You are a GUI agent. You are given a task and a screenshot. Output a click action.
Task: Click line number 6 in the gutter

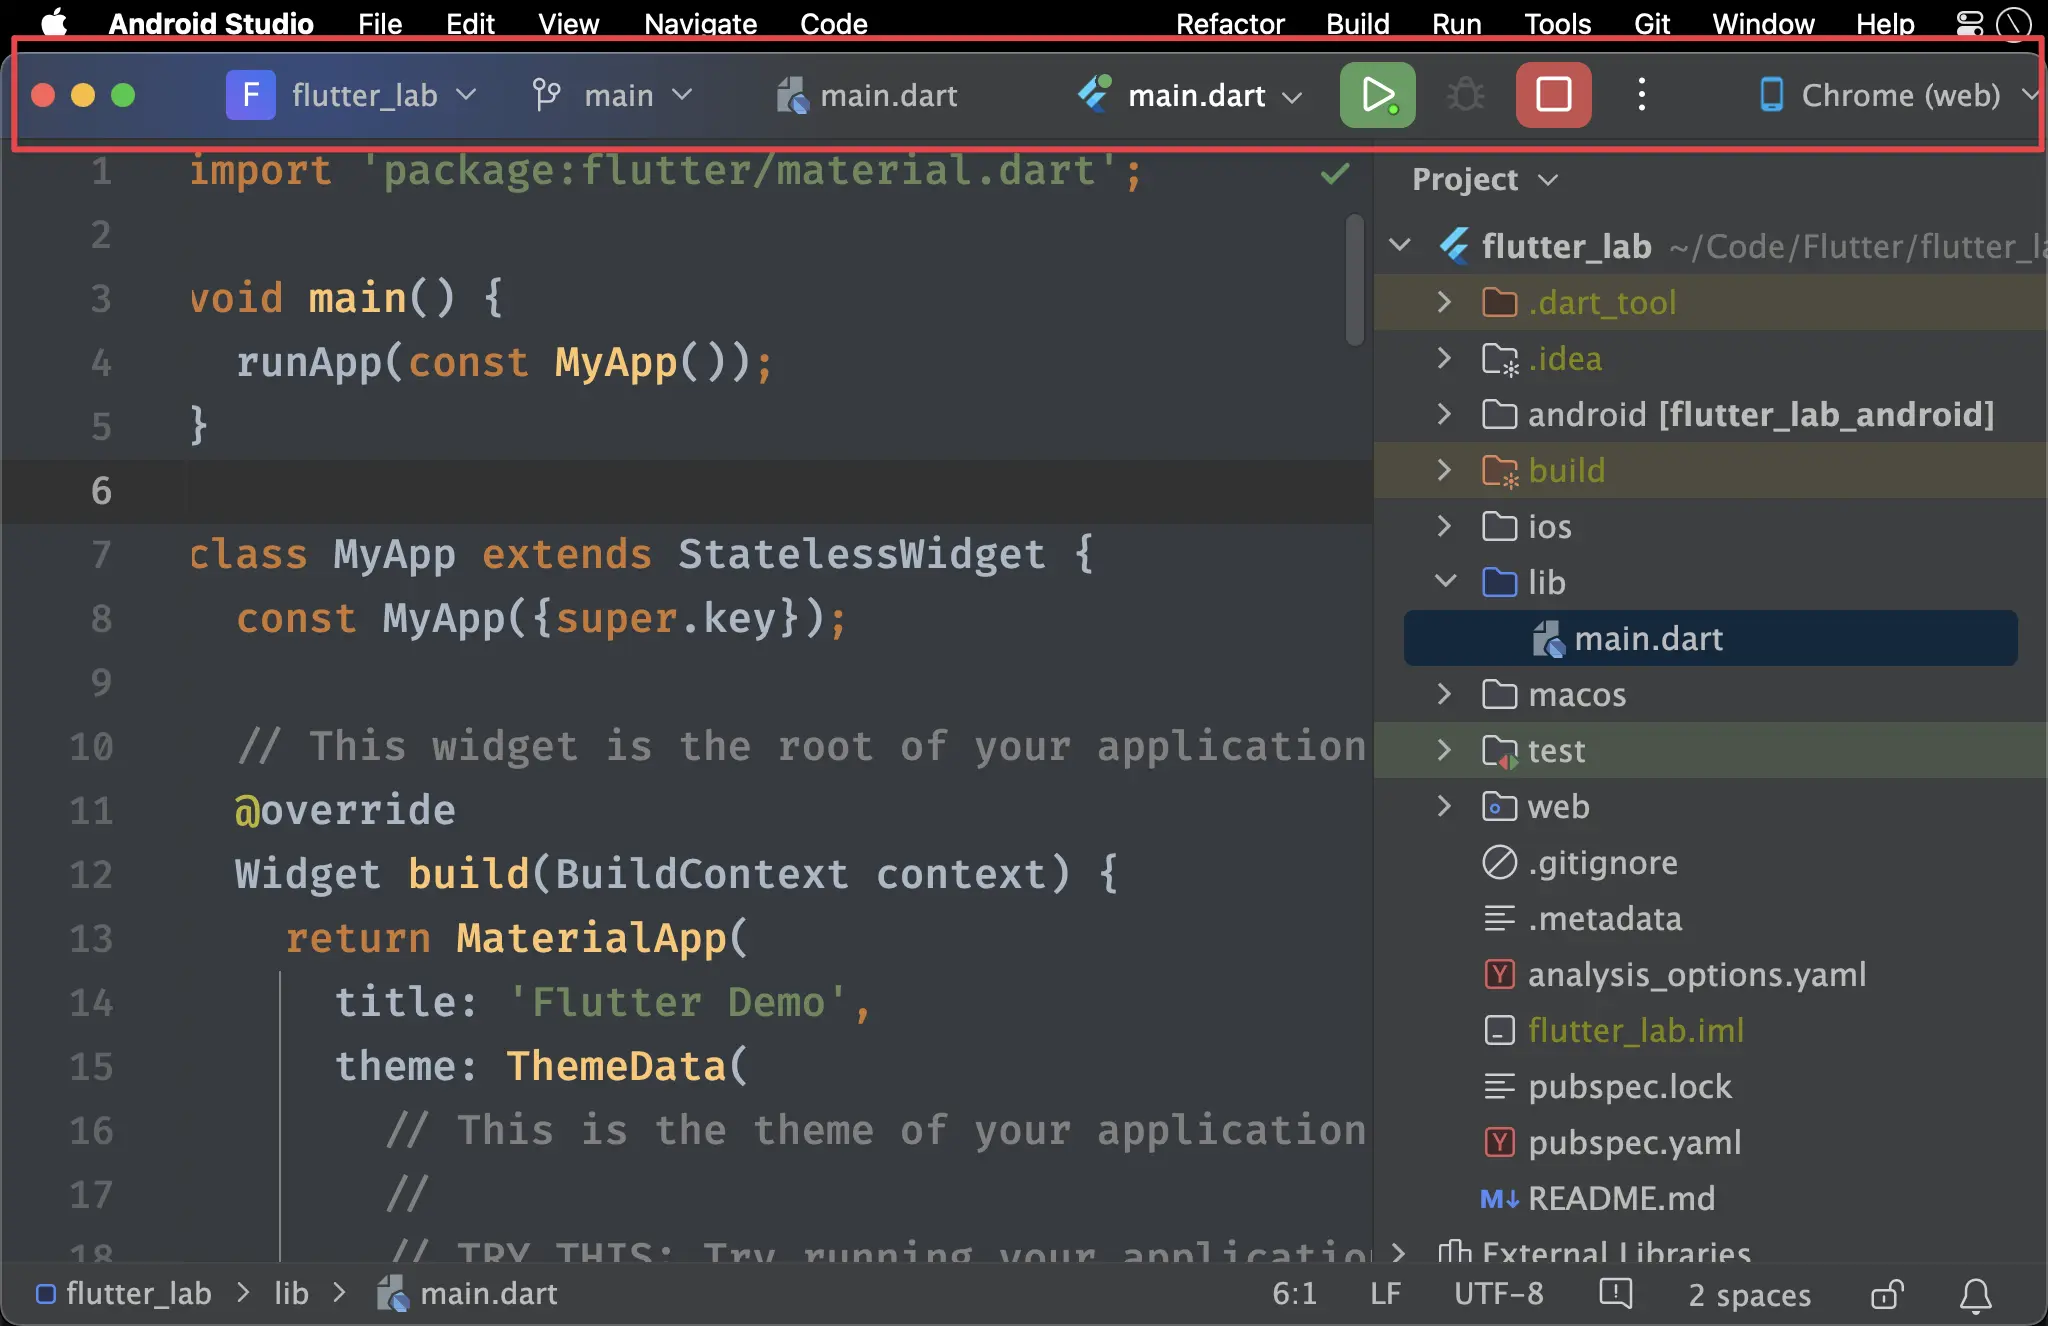tap(101, 490)
